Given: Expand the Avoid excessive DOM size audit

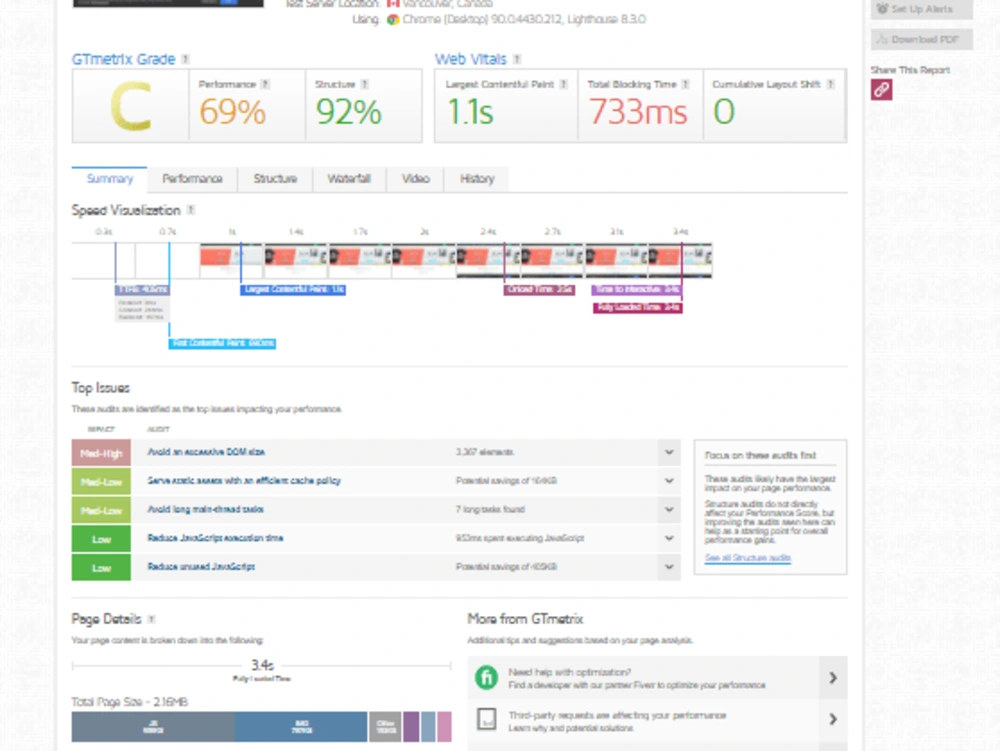Looking at the screenshot, I should pyautogui.click(x=669, y=453).
